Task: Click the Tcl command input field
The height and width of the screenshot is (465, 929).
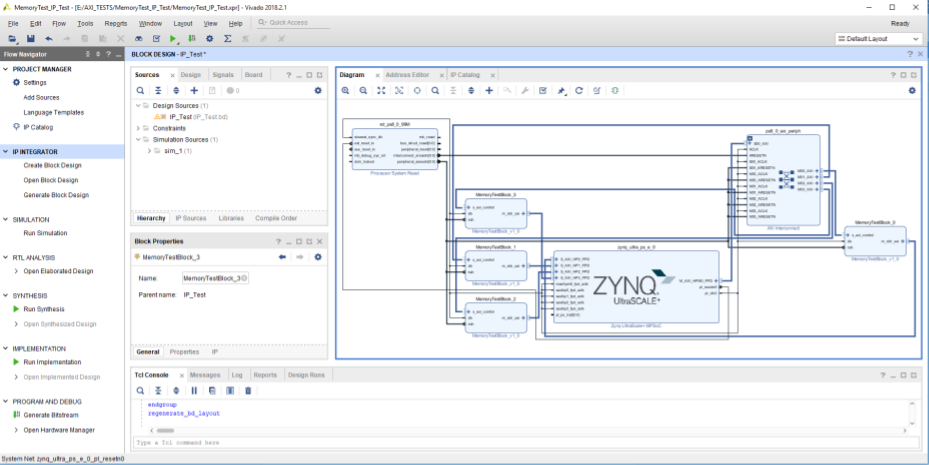Action: click(523, 442)
